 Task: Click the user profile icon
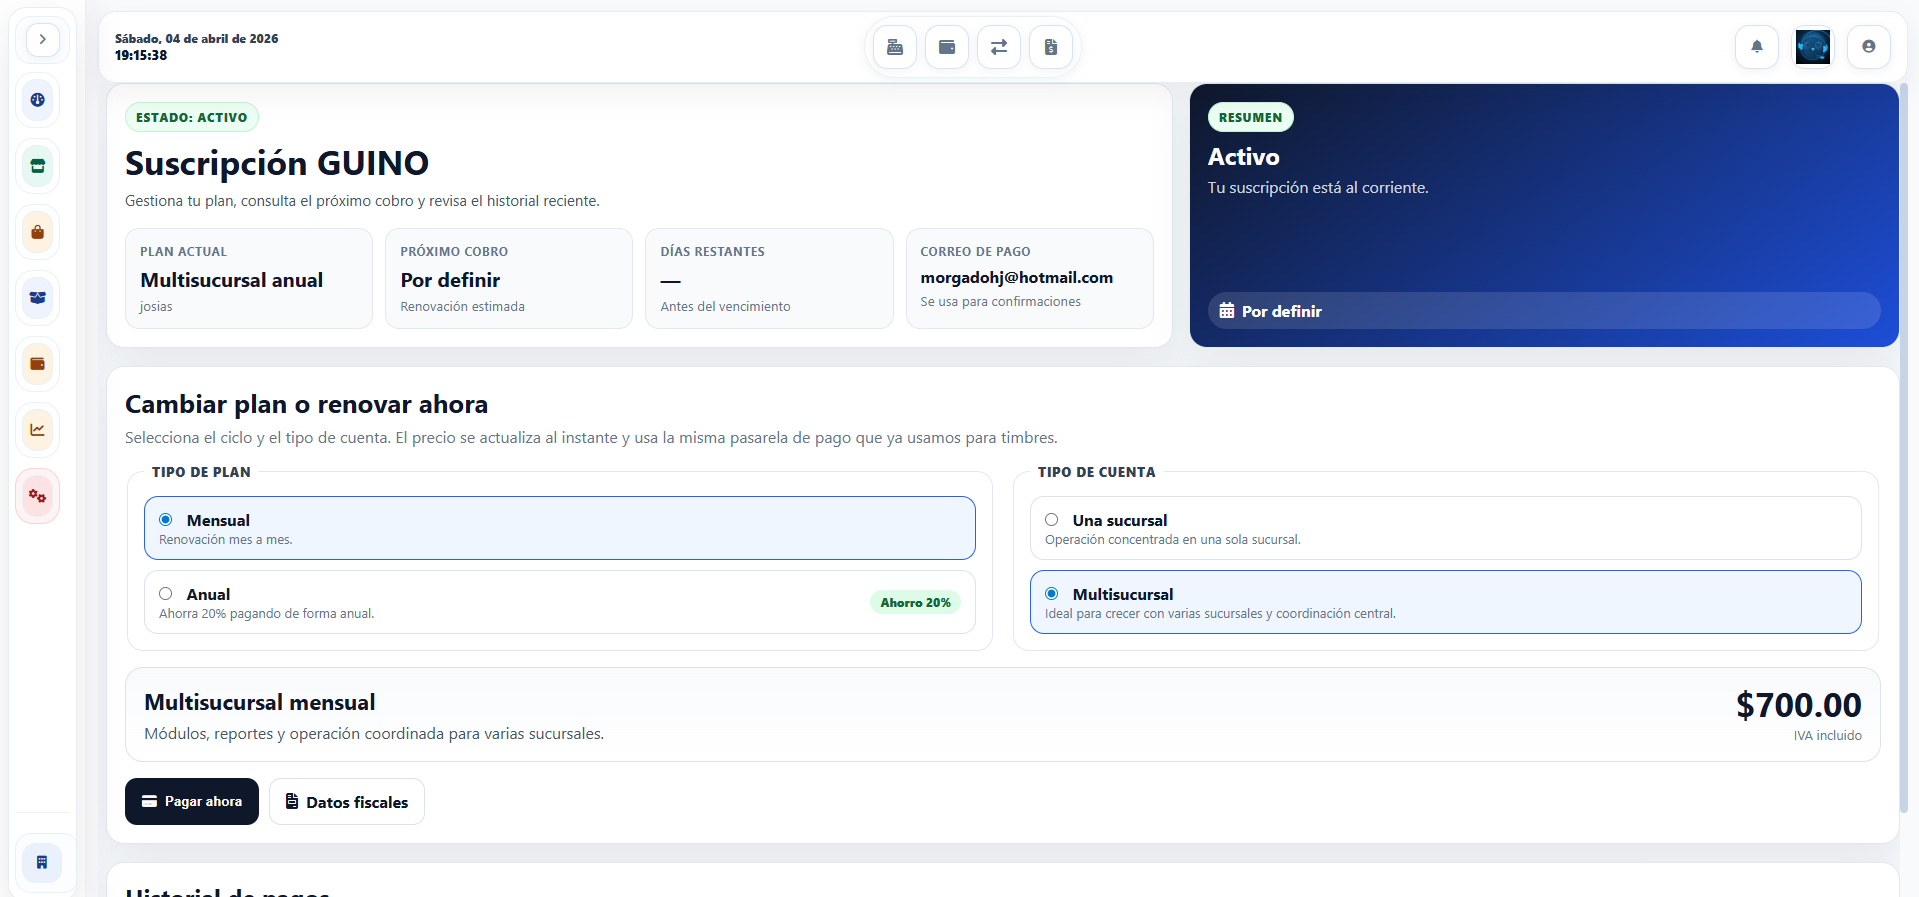pyautogui.click(x=1868, y=46)
